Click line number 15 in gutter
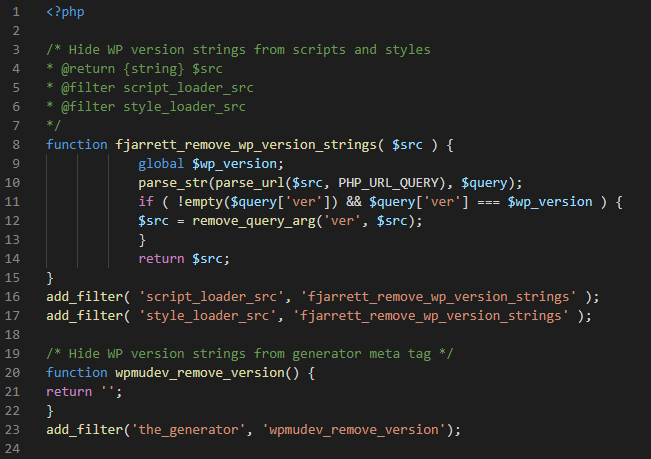The width and height of the screenshot is (651, 459). 12,278
